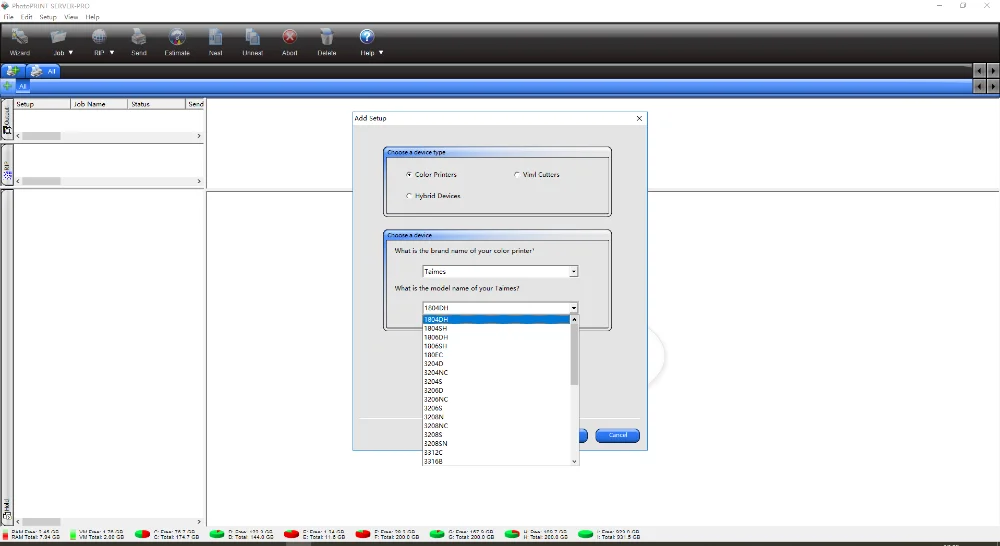Click tab strip scroll right arrow
The image size is (1000, 546).
click(992, 71)
